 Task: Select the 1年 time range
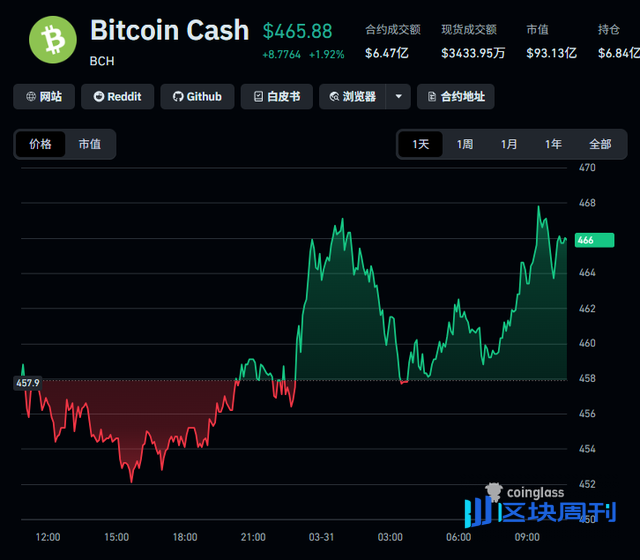(553, 144)
